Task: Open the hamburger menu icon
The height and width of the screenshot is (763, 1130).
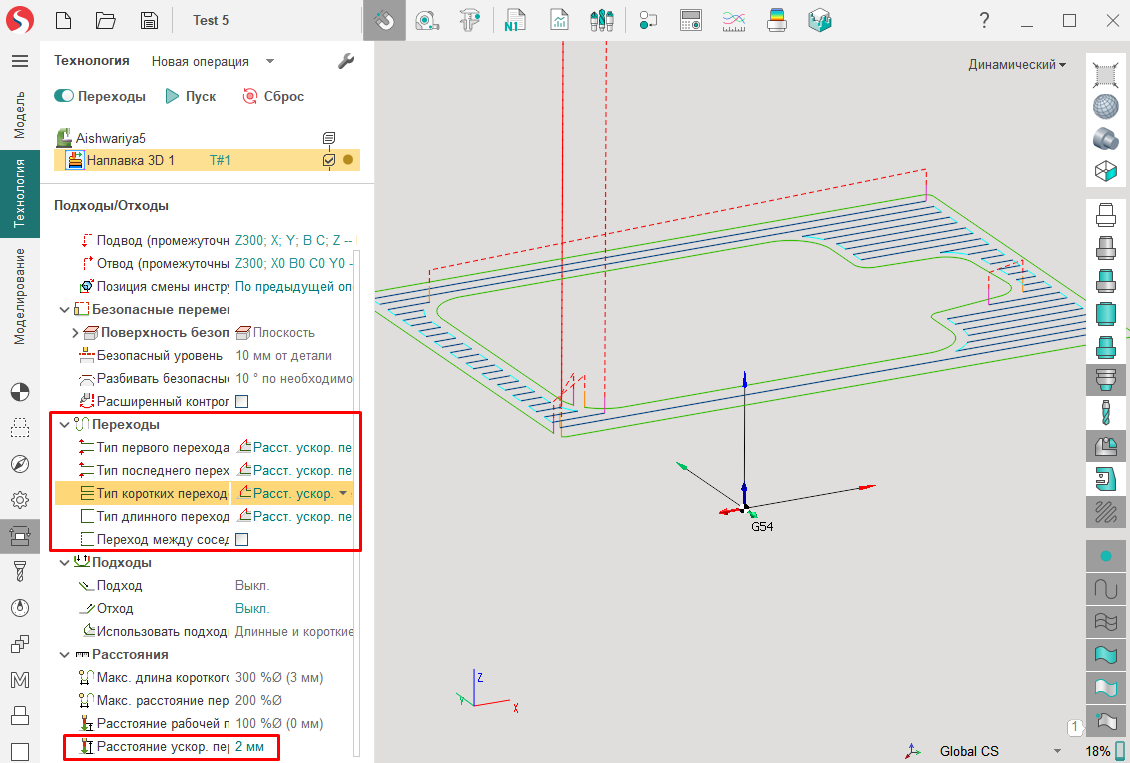Action: pos(20,61)
